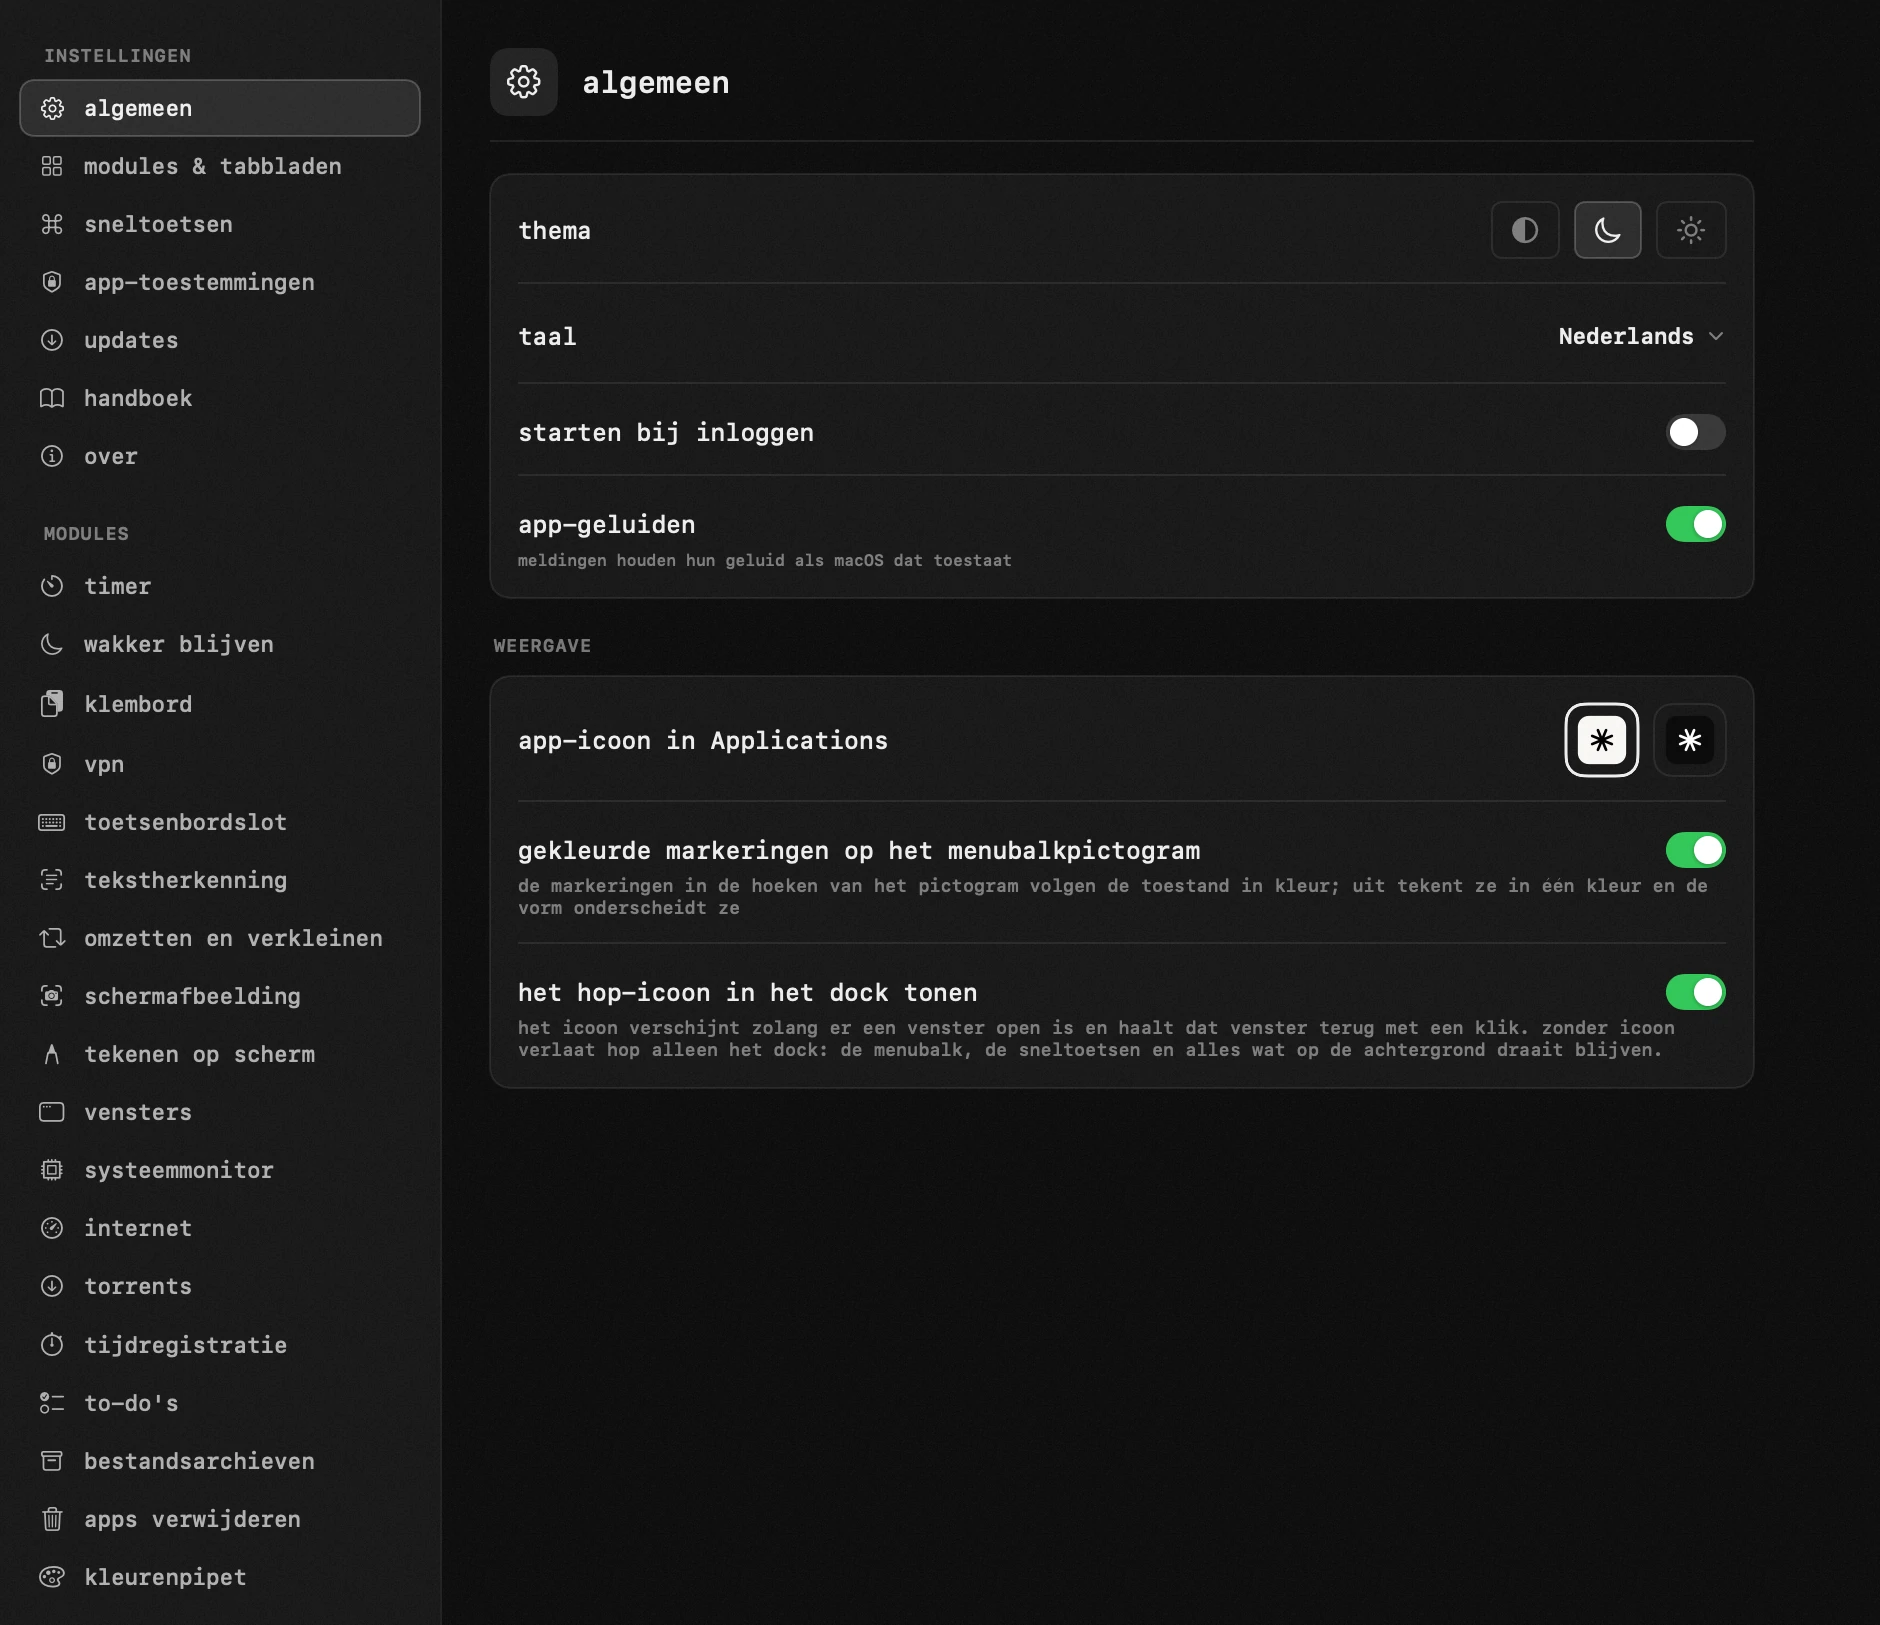Enable starten bij inloggen switch
1880x1625 pixels.
pos(1696,432)
